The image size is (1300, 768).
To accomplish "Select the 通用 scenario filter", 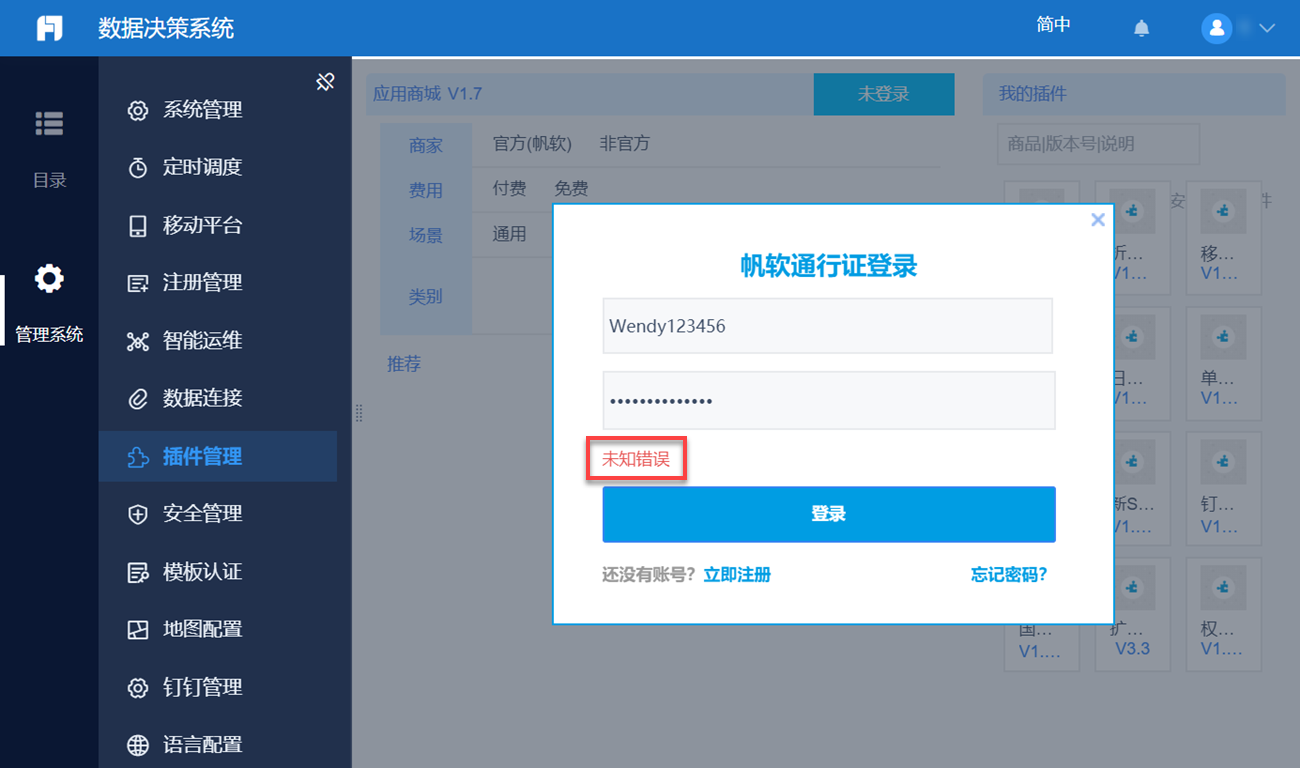I will pos(509,234).
